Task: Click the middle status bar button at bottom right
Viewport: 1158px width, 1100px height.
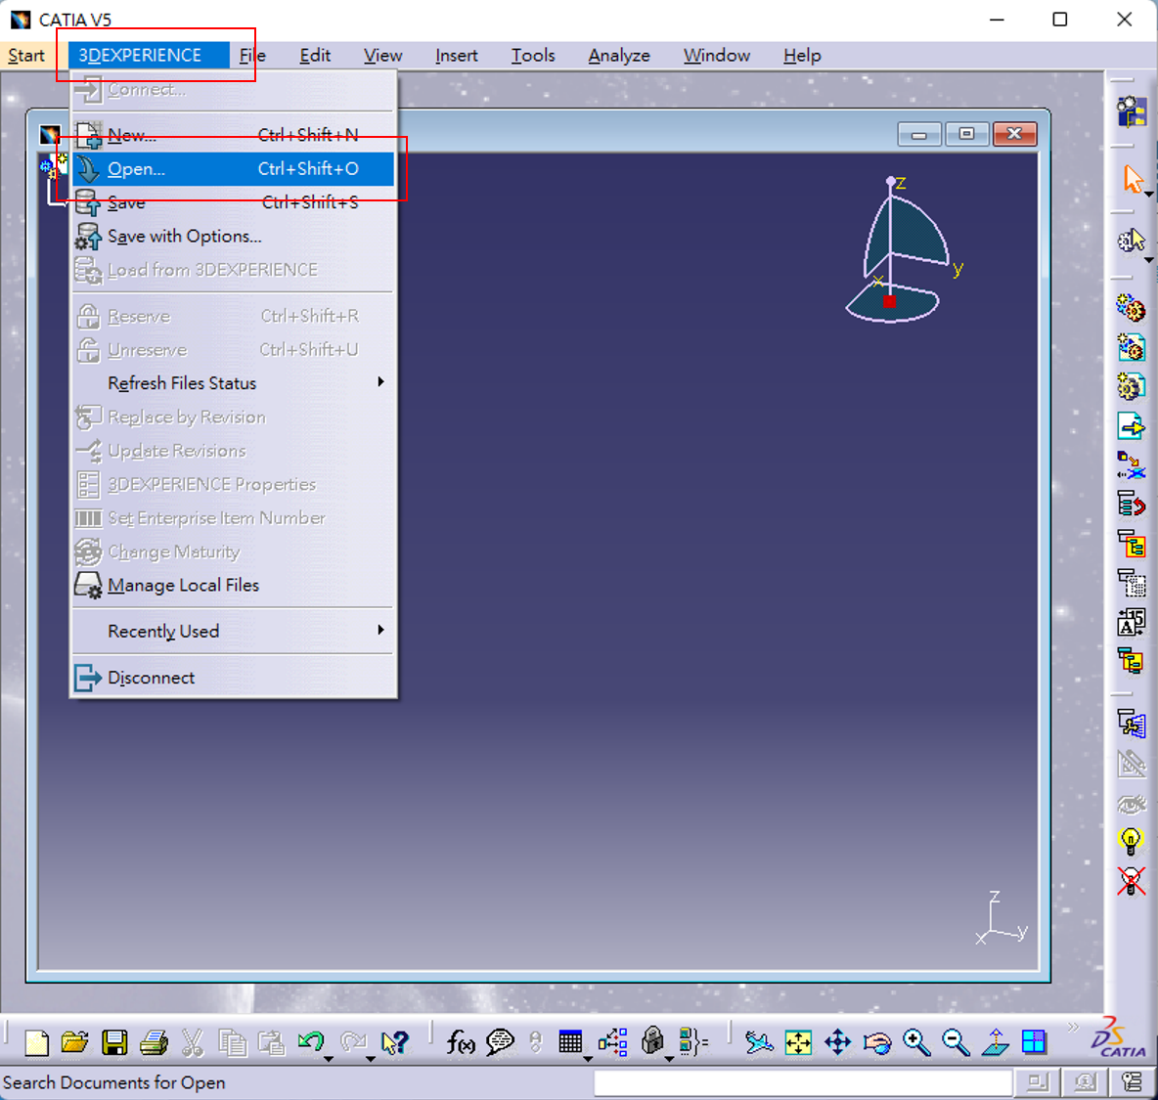Action: pos(1084,1082)
